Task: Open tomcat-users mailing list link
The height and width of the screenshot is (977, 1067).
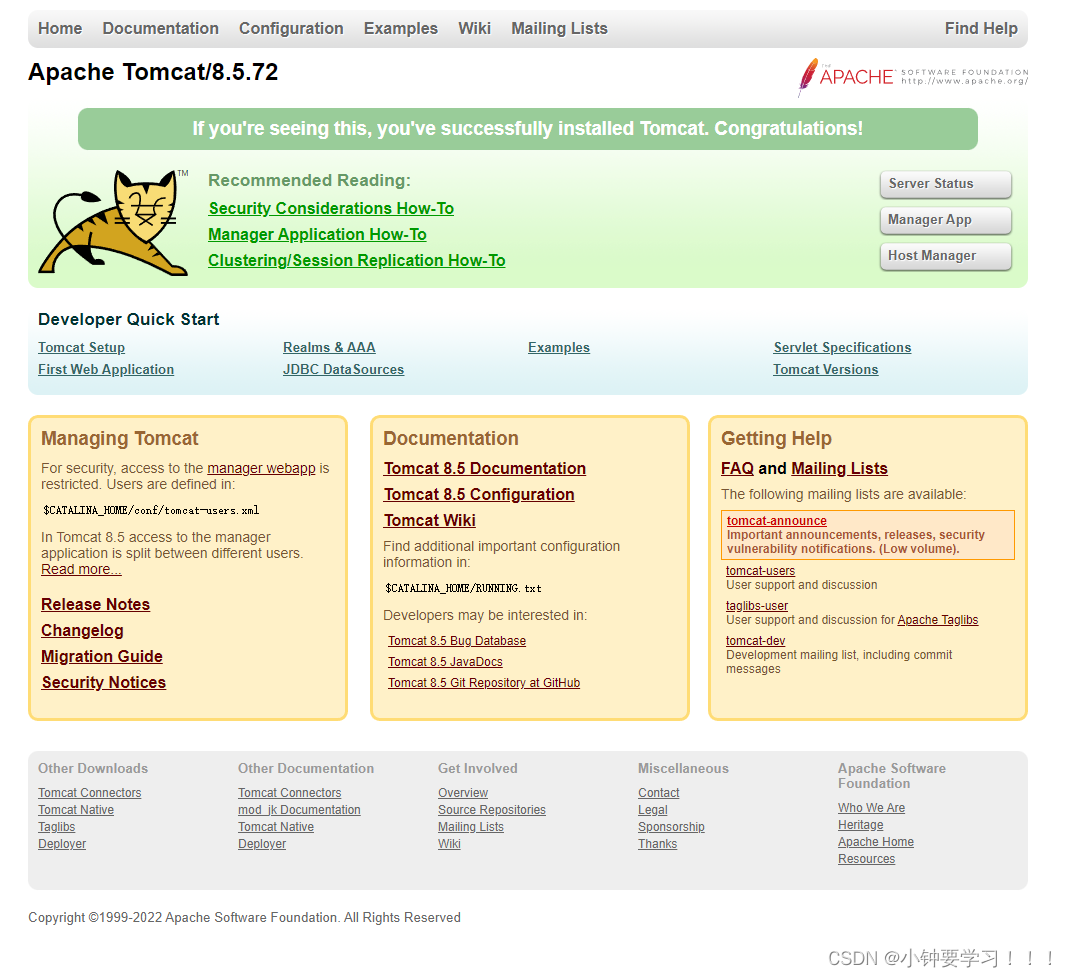Action: pyautogui.click(x=760, y=571)
